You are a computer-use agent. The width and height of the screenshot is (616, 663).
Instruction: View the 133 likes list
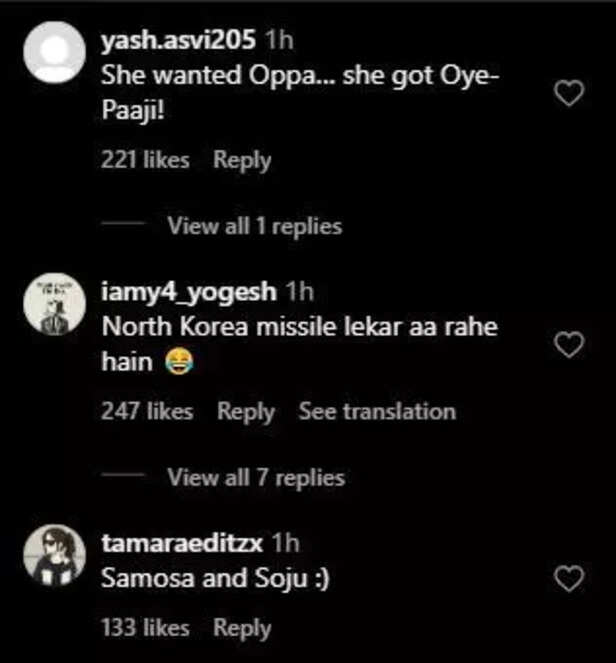tap(145, 628)
